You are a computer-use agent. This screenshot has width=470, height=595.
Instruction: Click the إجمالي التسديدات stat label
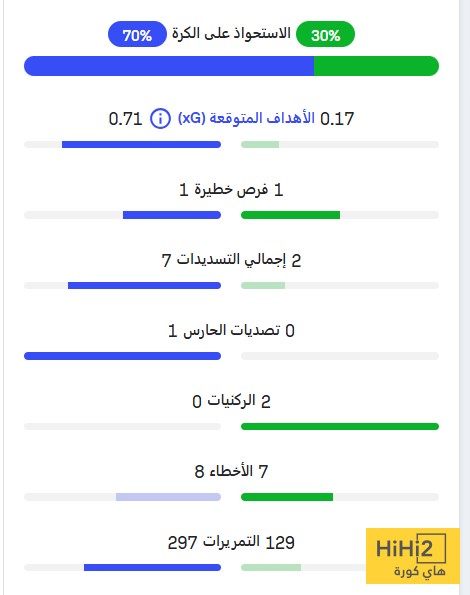[231, 260]
